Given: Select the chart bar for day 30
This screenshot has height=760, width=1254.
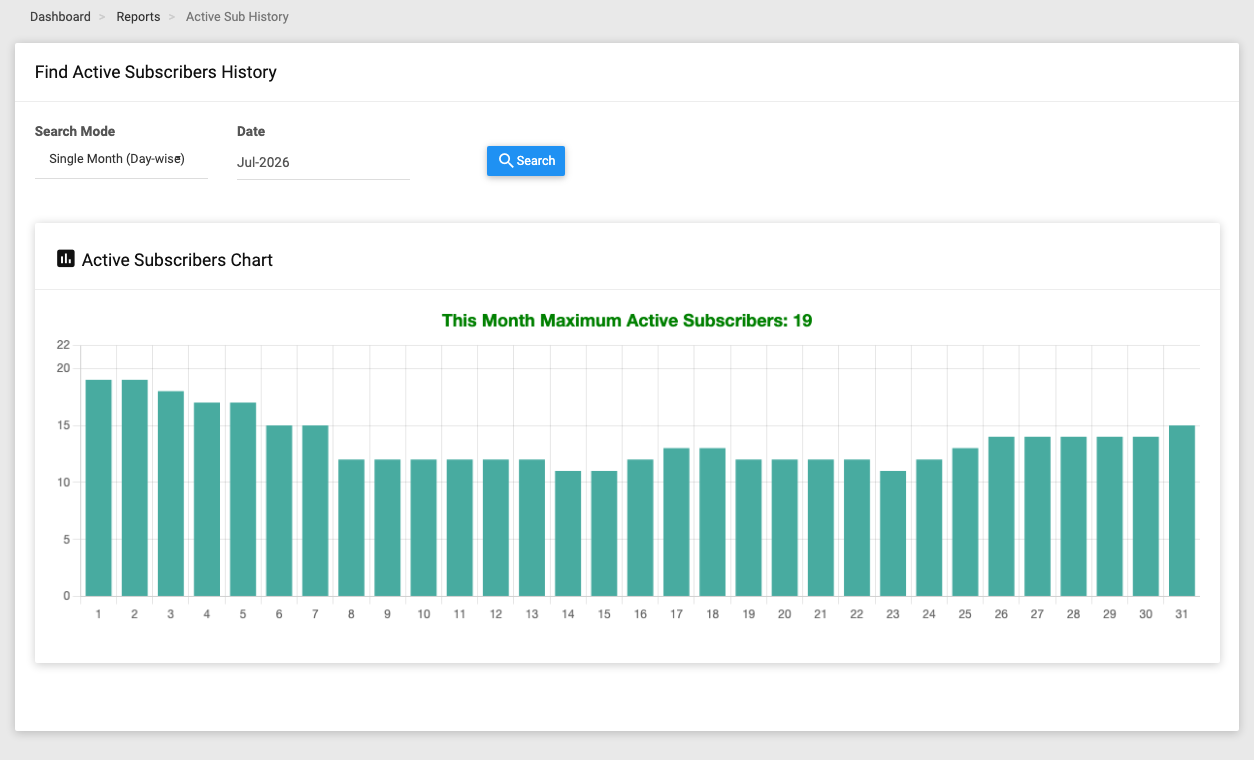Looking at the screenshot, I should pyautogui.click(x=1146, y=516).
